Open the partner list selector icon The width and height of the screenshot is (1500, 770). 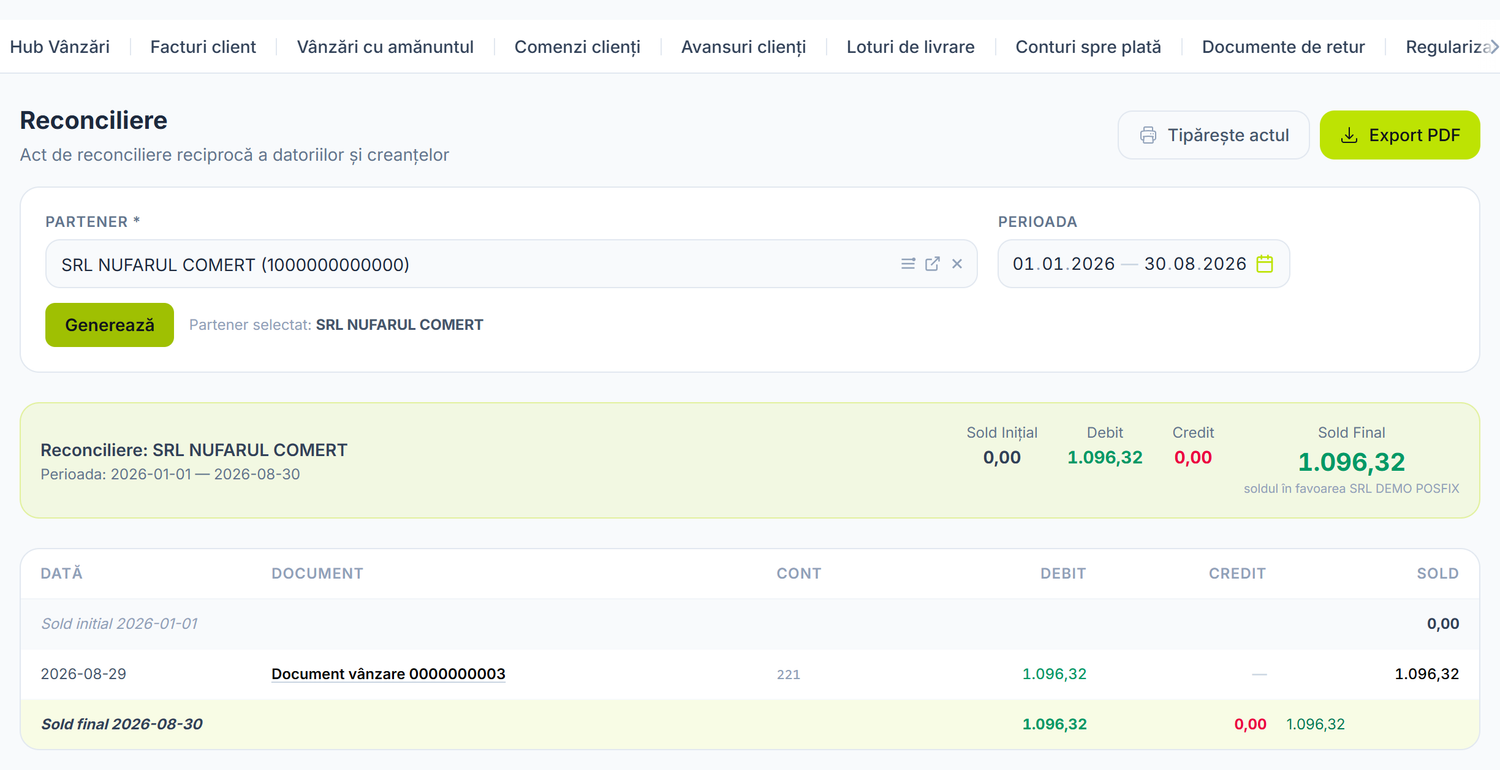pyautogui.click(x=908, y=264)
